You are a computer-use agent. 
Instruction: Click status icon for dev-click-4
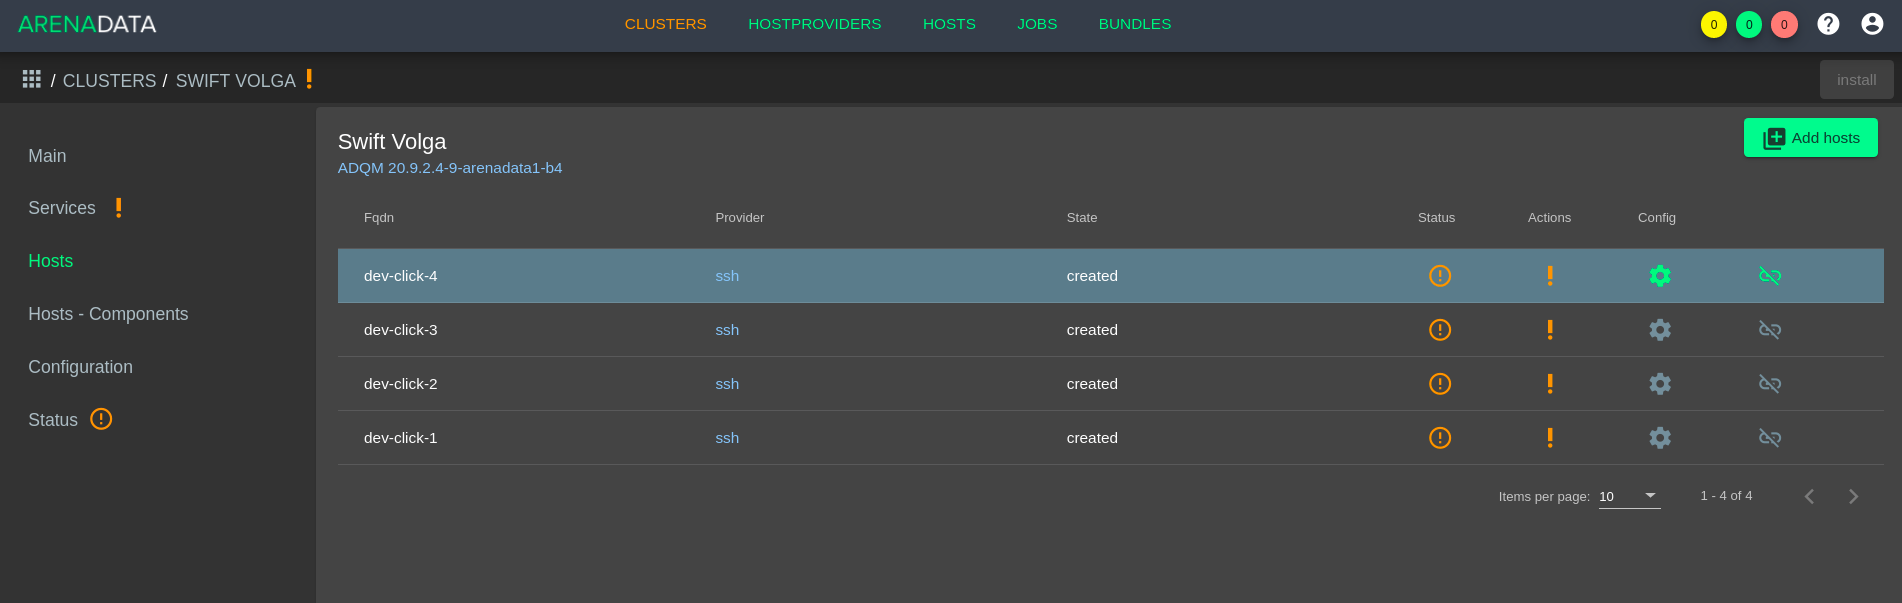[x=1440, y=276]
